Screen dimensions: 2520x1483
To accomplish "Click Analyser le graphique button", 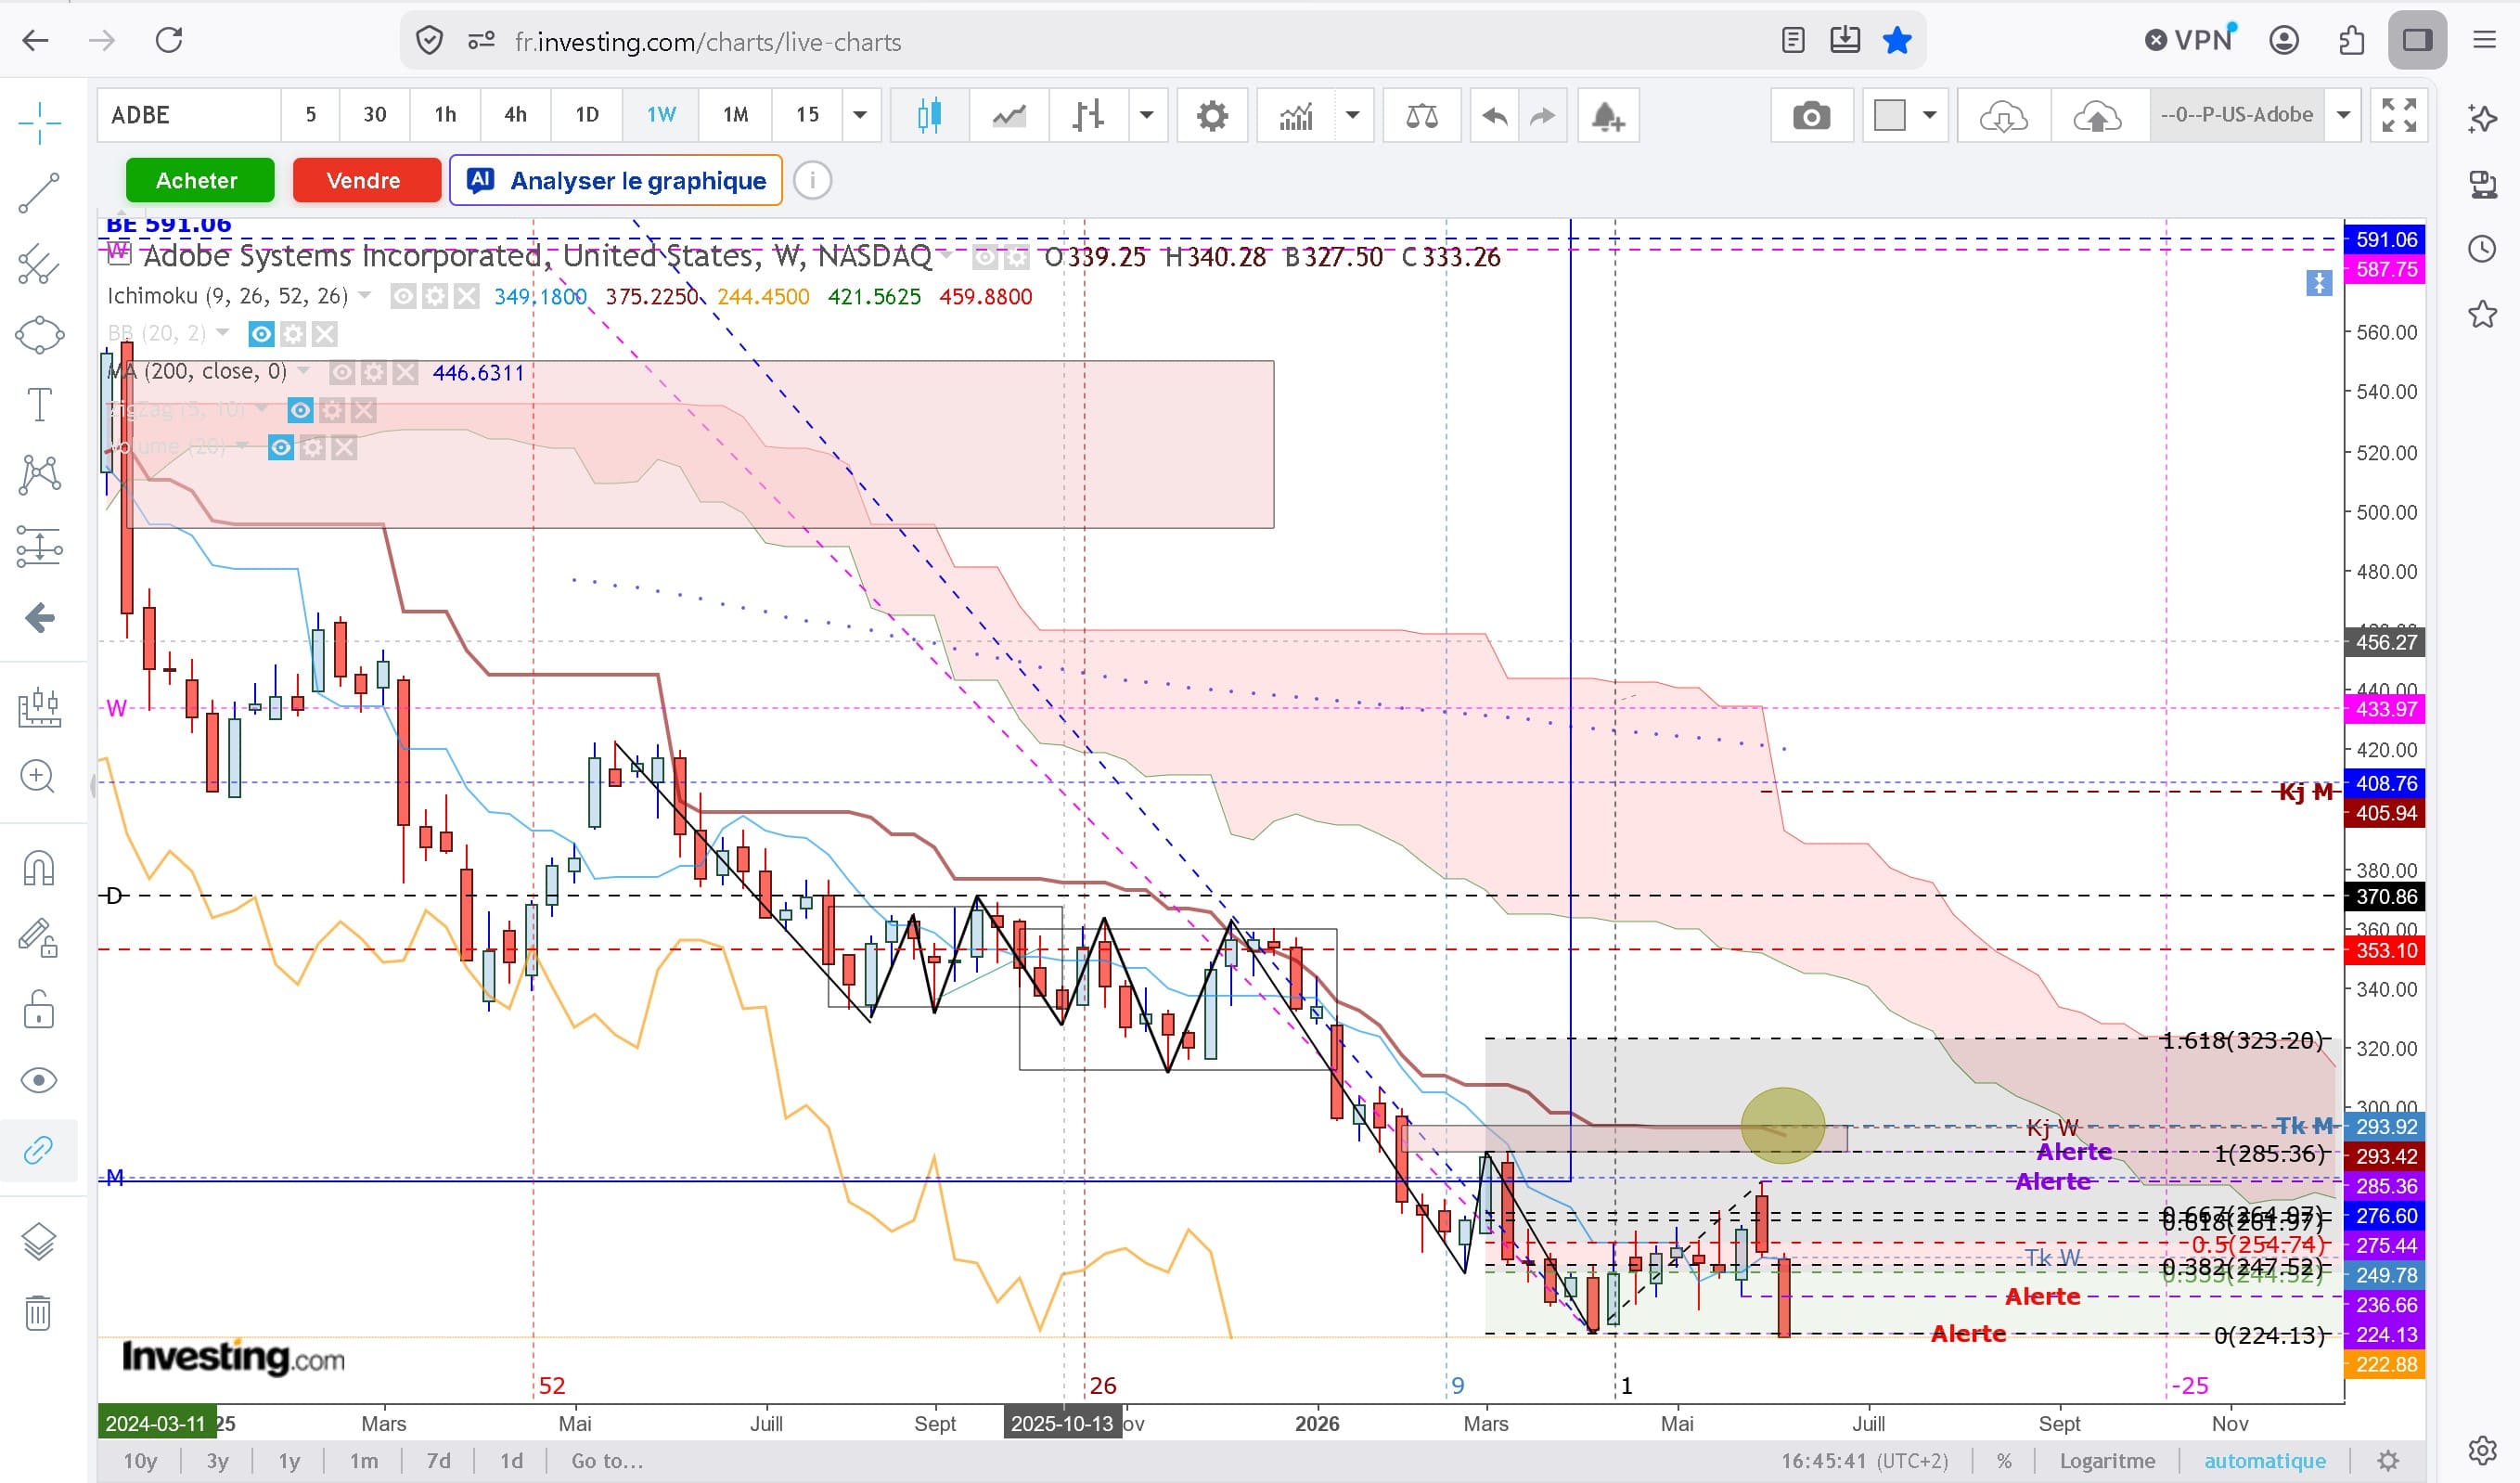I will [x=616, y=181].
